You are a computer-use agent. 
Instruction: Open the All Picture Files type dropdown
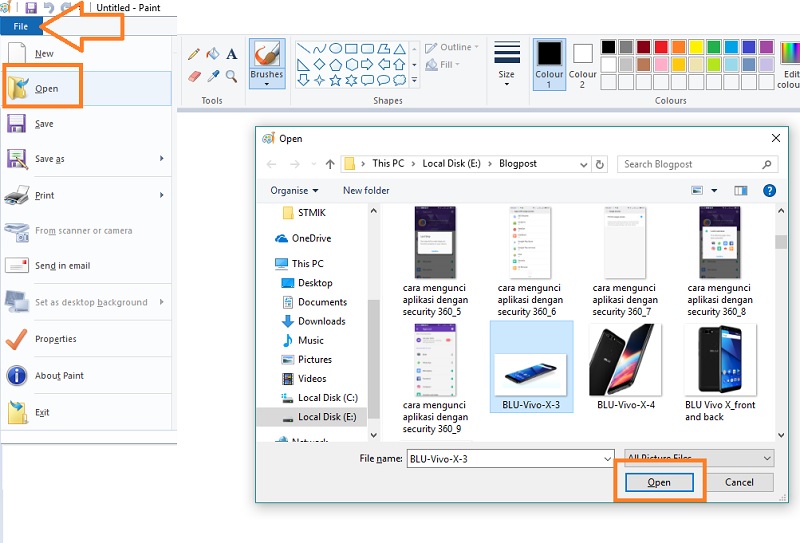pos(699,458)
